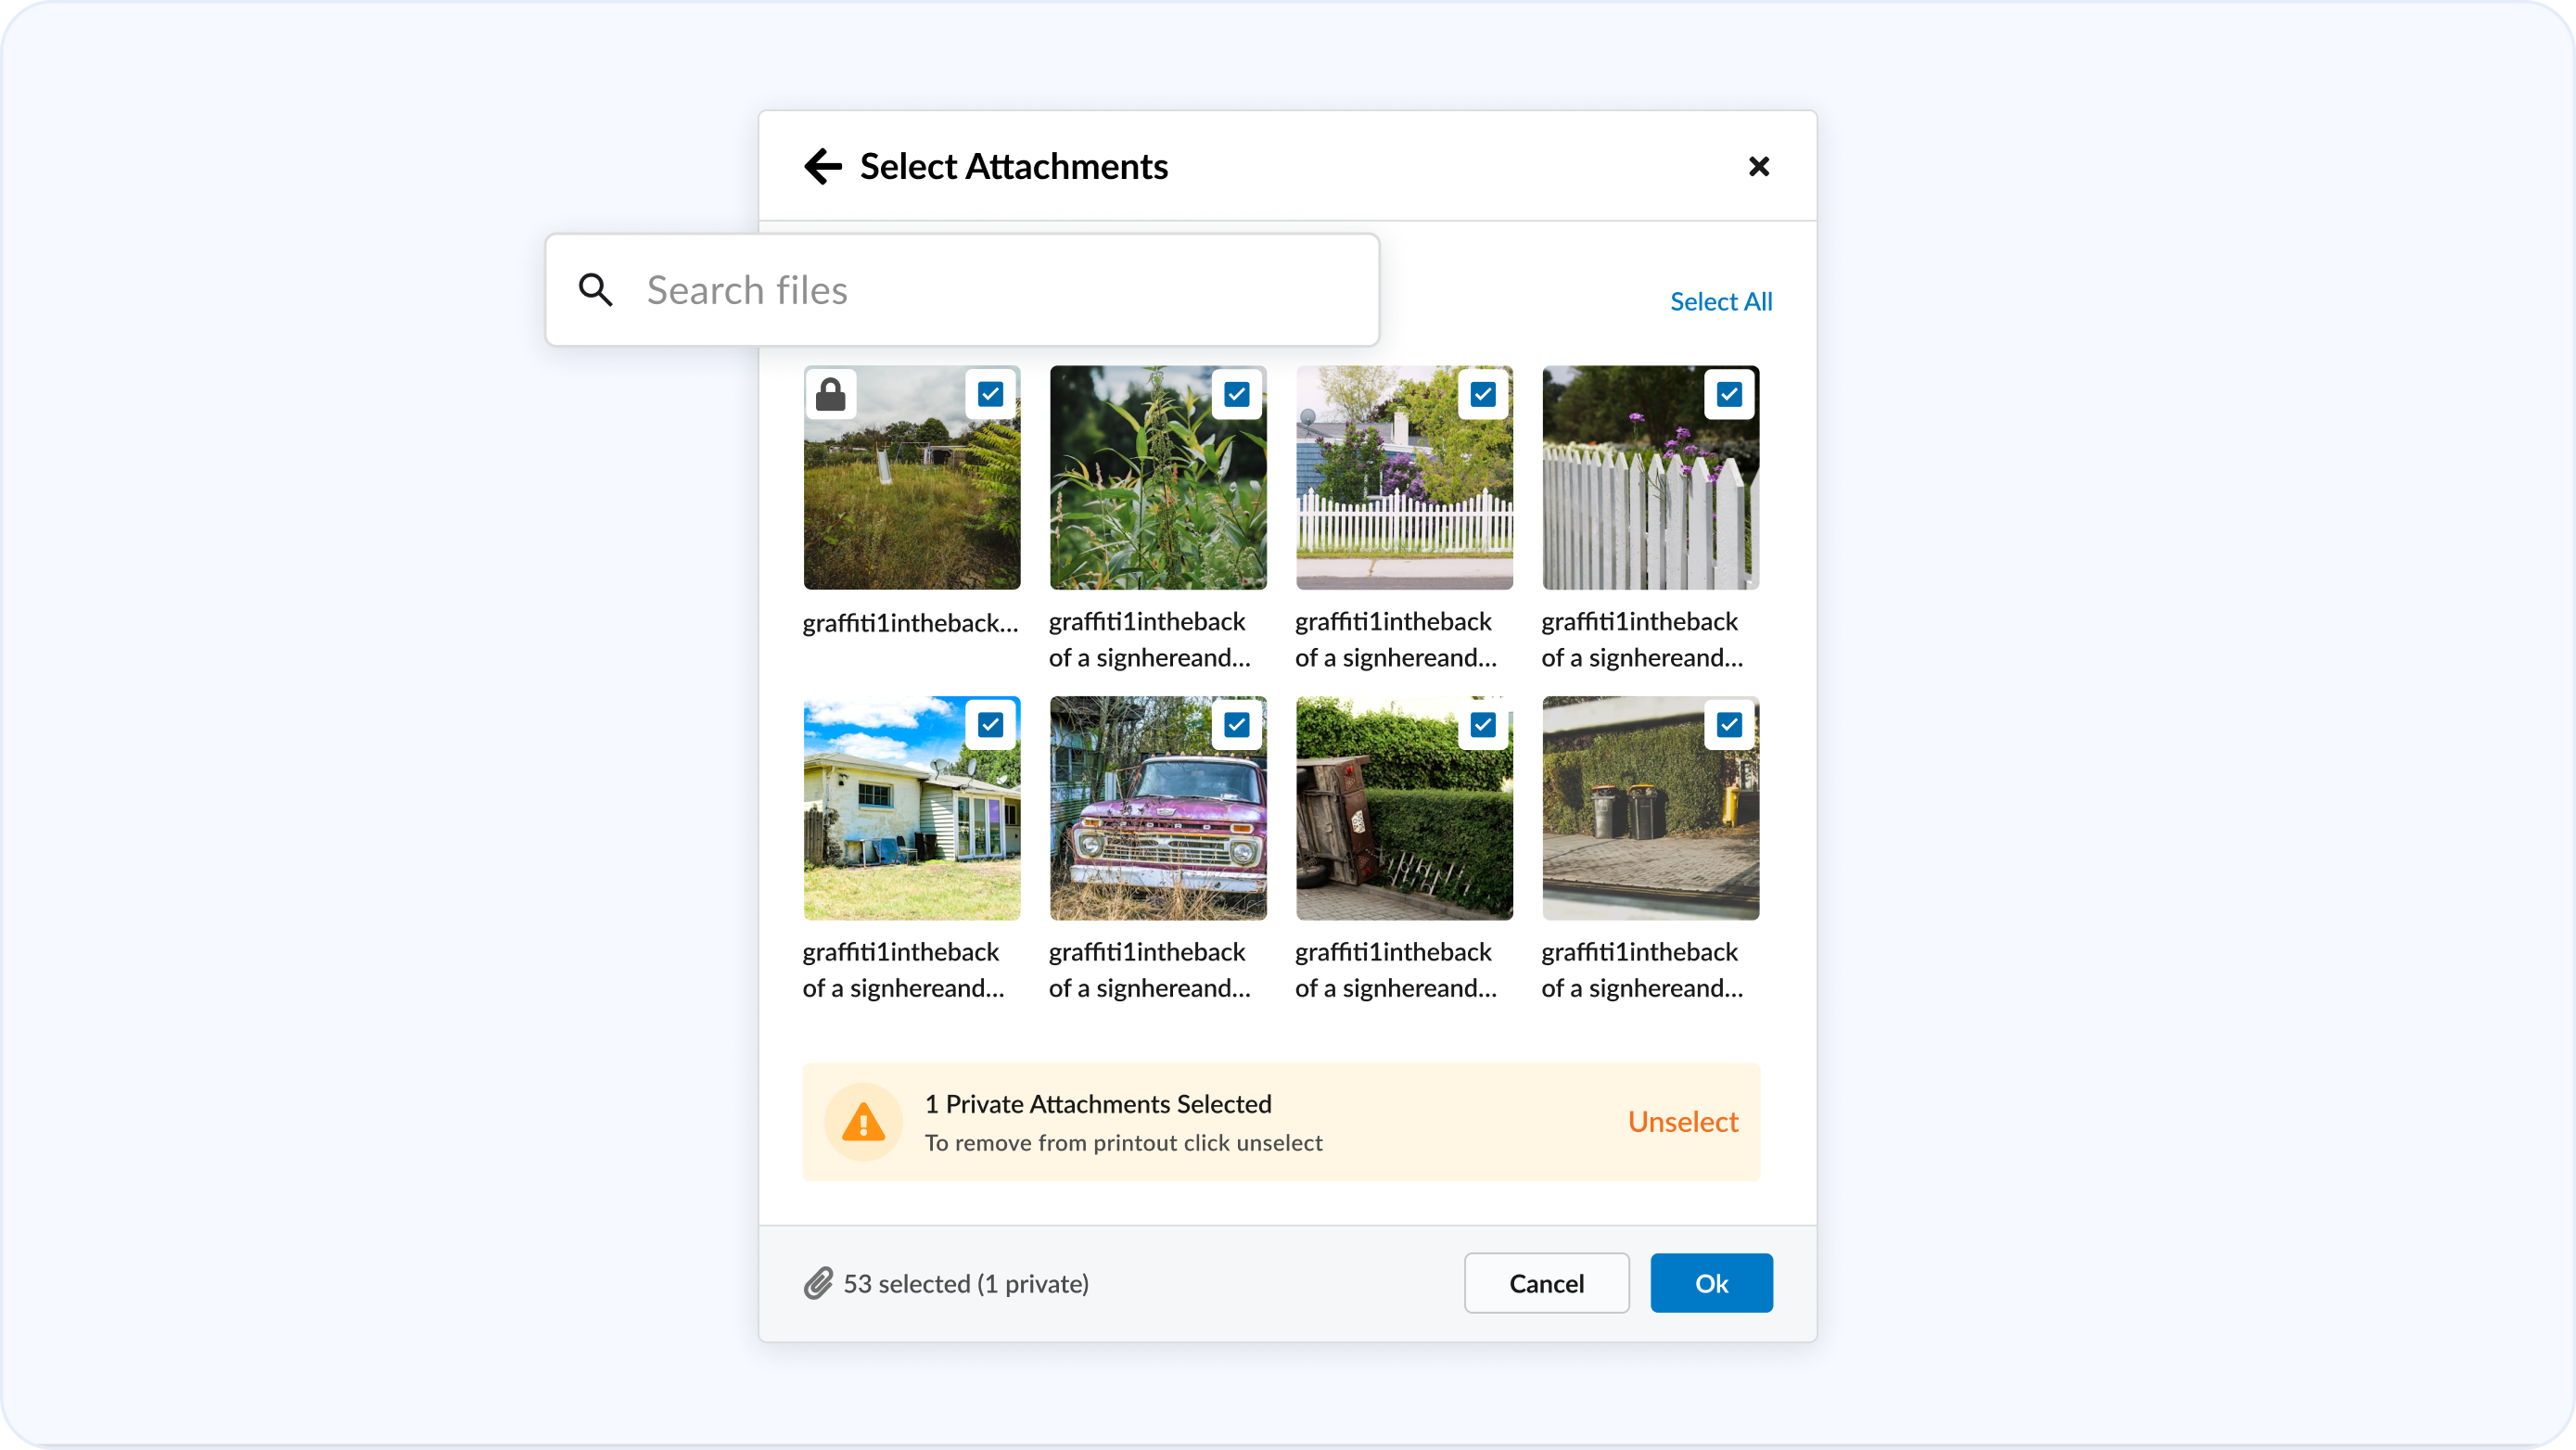Click the paperclip icon near selected count
2576x1450 pixels.
click(818, 1283)
